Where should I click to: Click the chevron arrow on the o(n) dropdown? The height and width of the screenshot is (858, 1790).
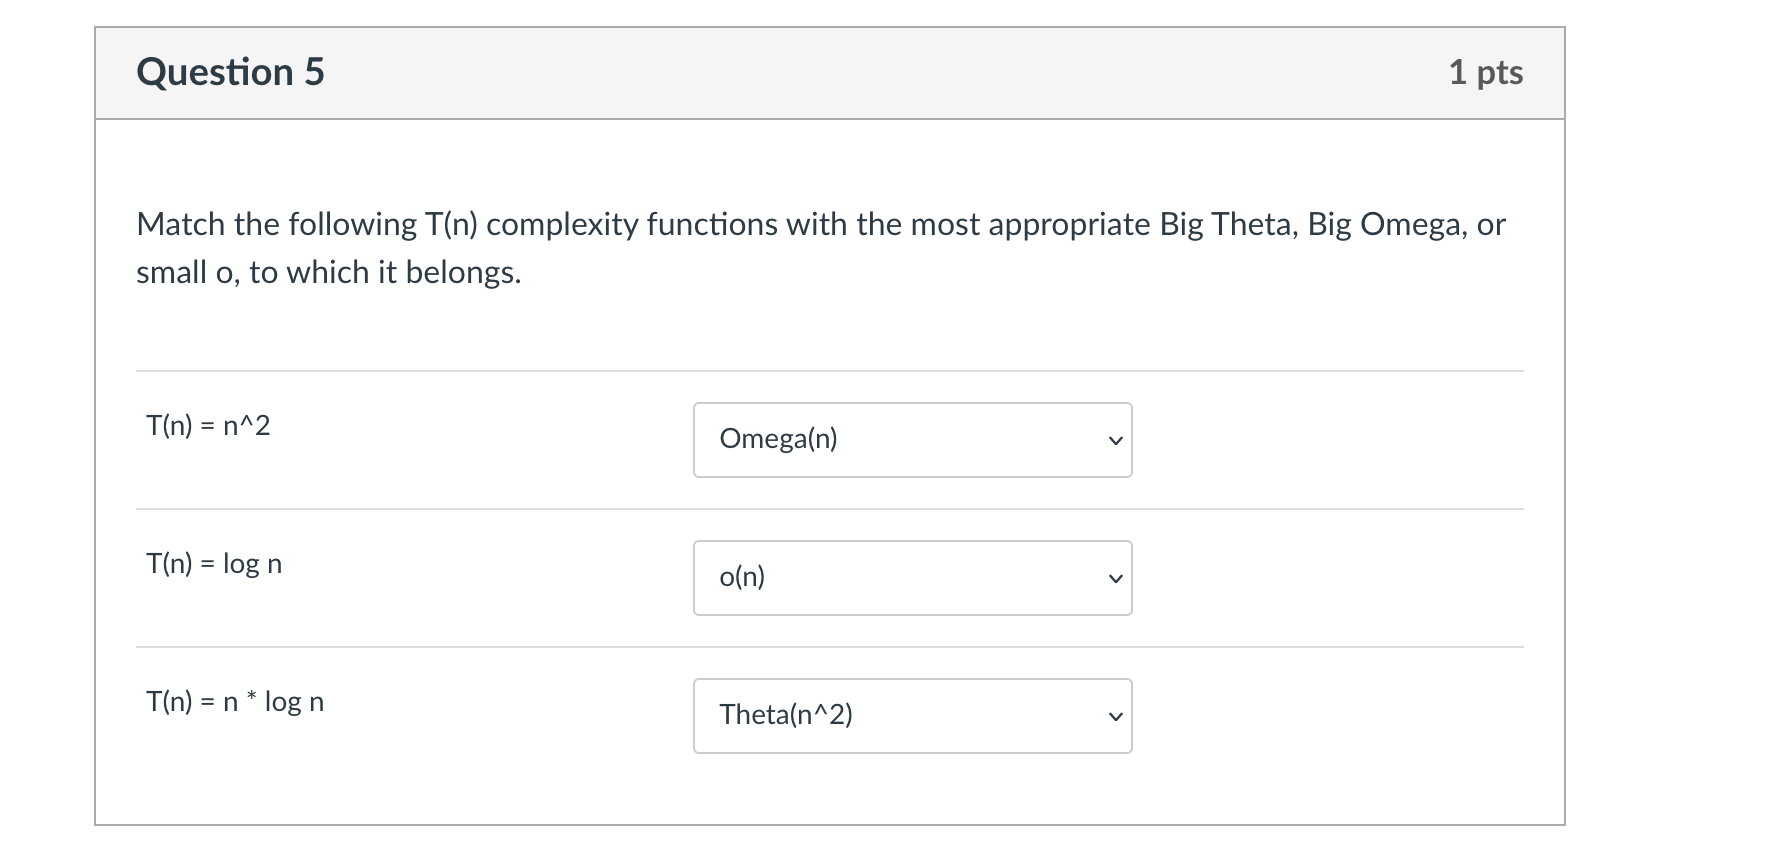click(1115, 579)
